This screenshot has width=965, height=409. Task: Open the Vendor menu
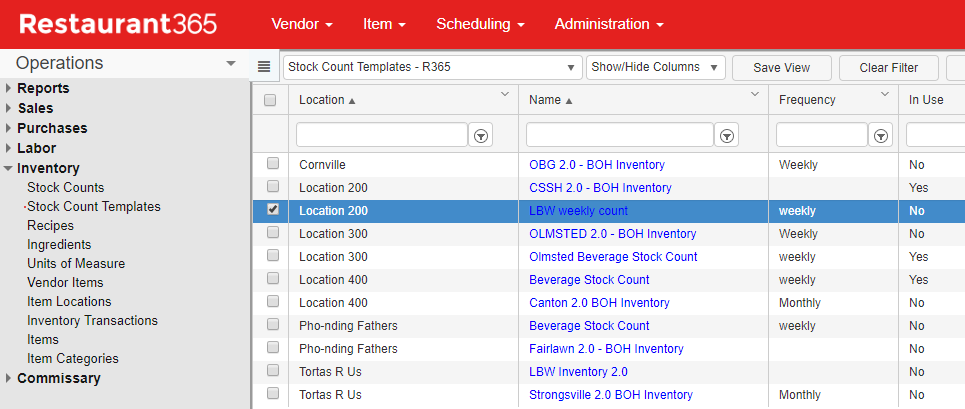click(x=302, y=24)
